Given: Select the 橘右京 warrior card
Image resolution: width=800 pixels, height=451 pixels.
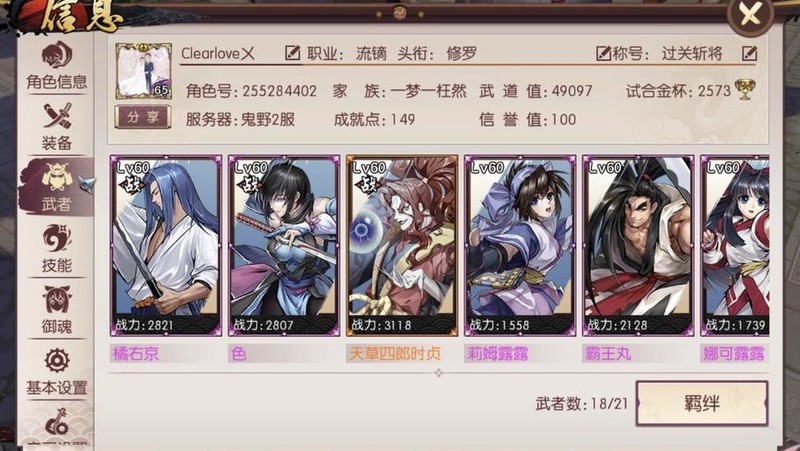Looking at the screenshot, I should pos(166,246).
